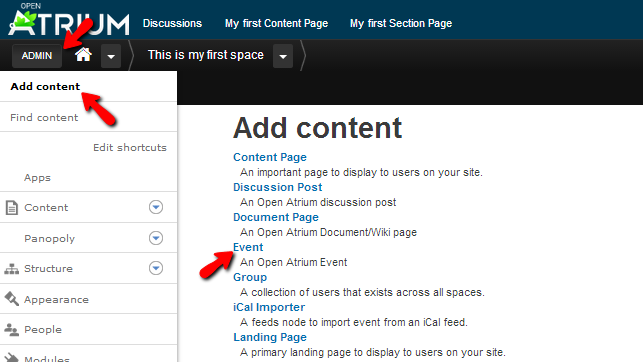Click text 'A collection of users that exists across all spaces.'
This screenshot has height=362, width=643.
[x=363, y=292]
